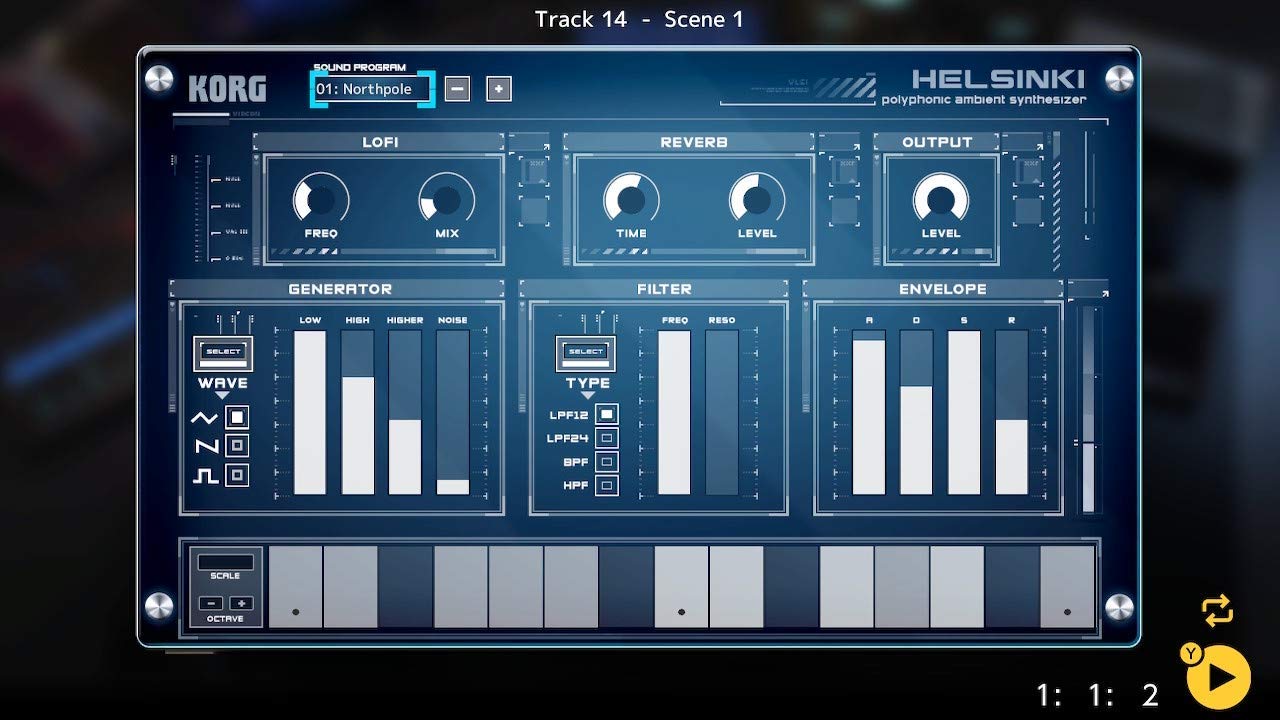Click the Track 14 - Scene 1 title
Viewport: 1280px width, 720px height.
pos(639,19)
